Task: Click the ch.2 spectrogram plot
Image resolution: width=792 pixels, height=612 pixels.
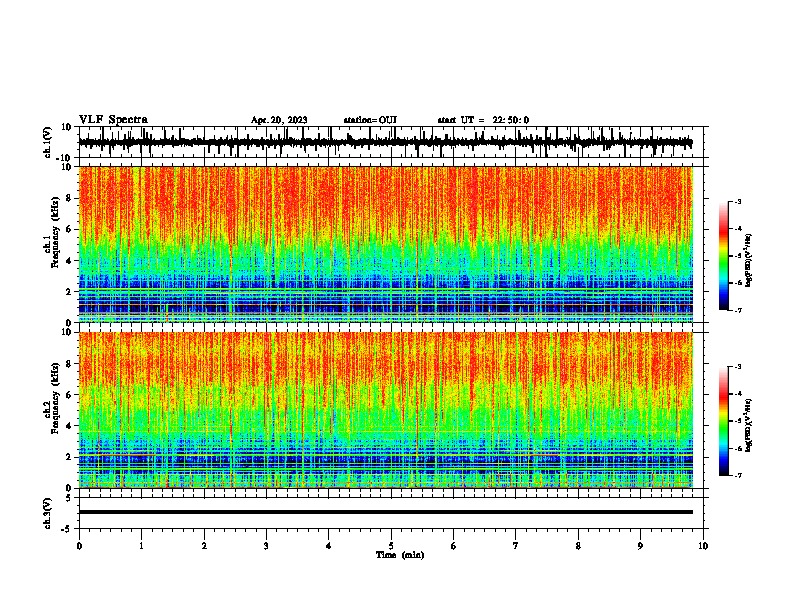Action: pos(386,410)
